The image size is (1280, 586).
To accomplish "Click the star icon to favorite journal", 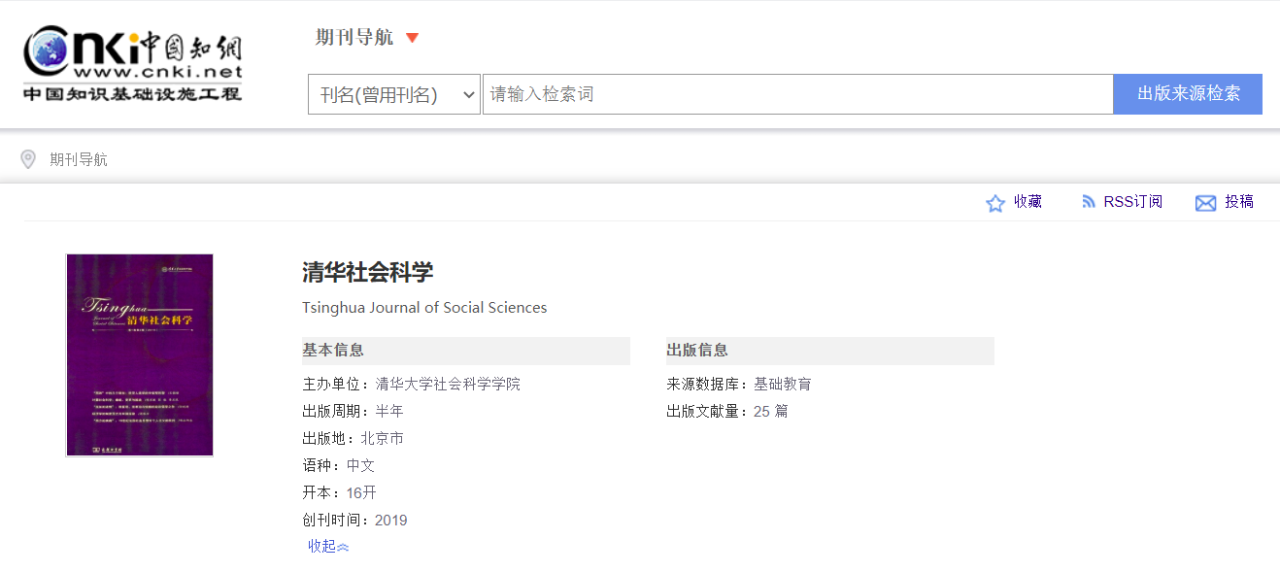I will (x=995, y=203).
